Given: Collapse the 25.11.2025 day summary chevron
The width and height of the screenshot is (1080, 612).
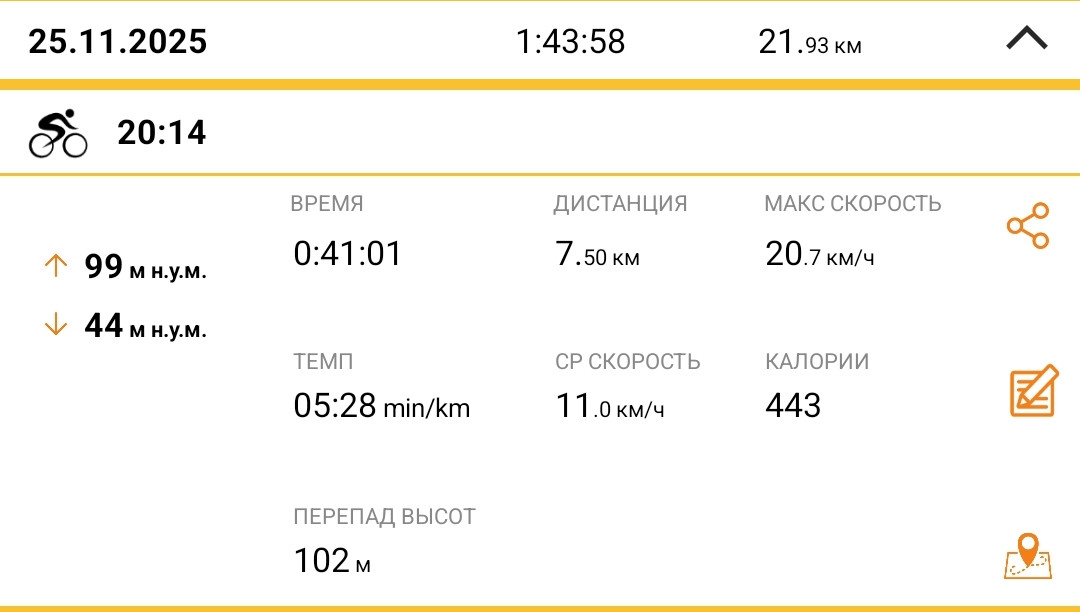Looking at the screenshot, I should [1026, 39].
